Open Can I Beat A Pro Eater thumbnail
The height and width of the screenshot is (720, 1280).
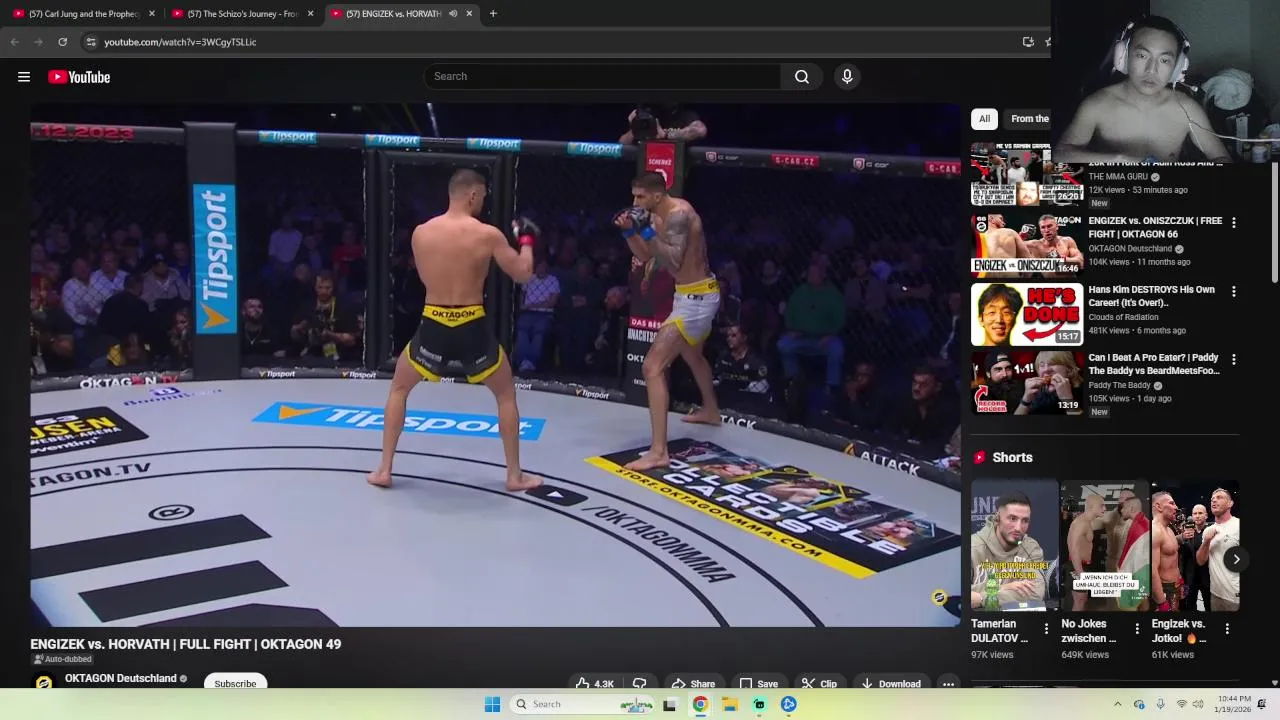[x=1026, y=382]
